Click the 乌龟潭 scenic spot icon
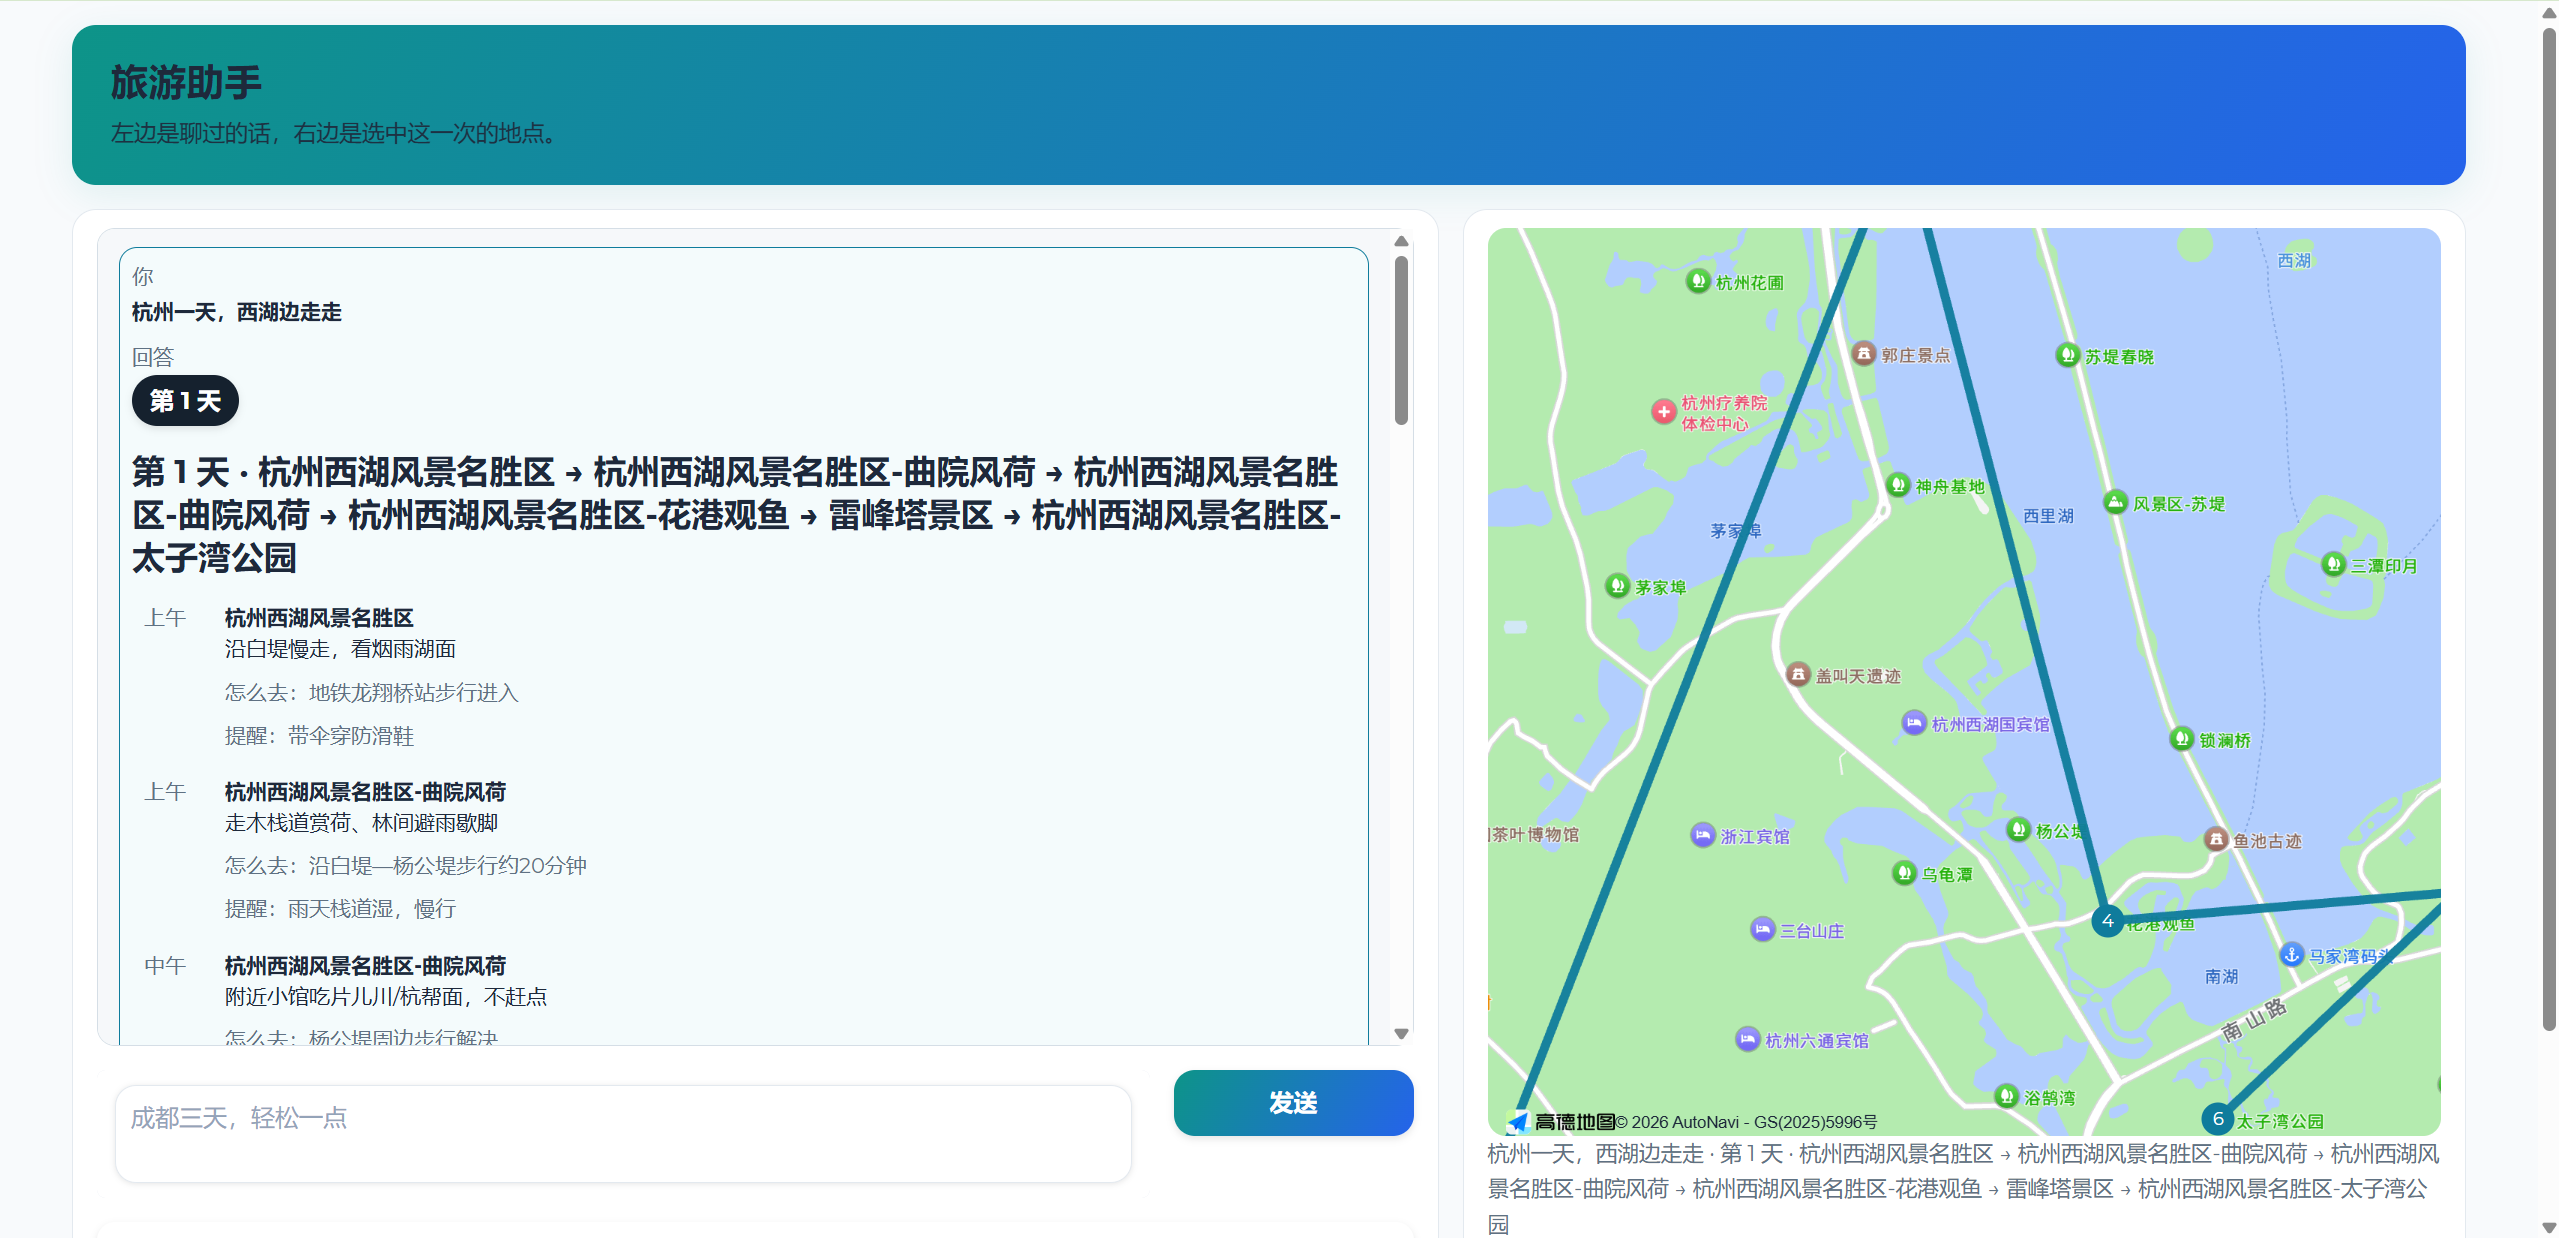 [1903, 872]
